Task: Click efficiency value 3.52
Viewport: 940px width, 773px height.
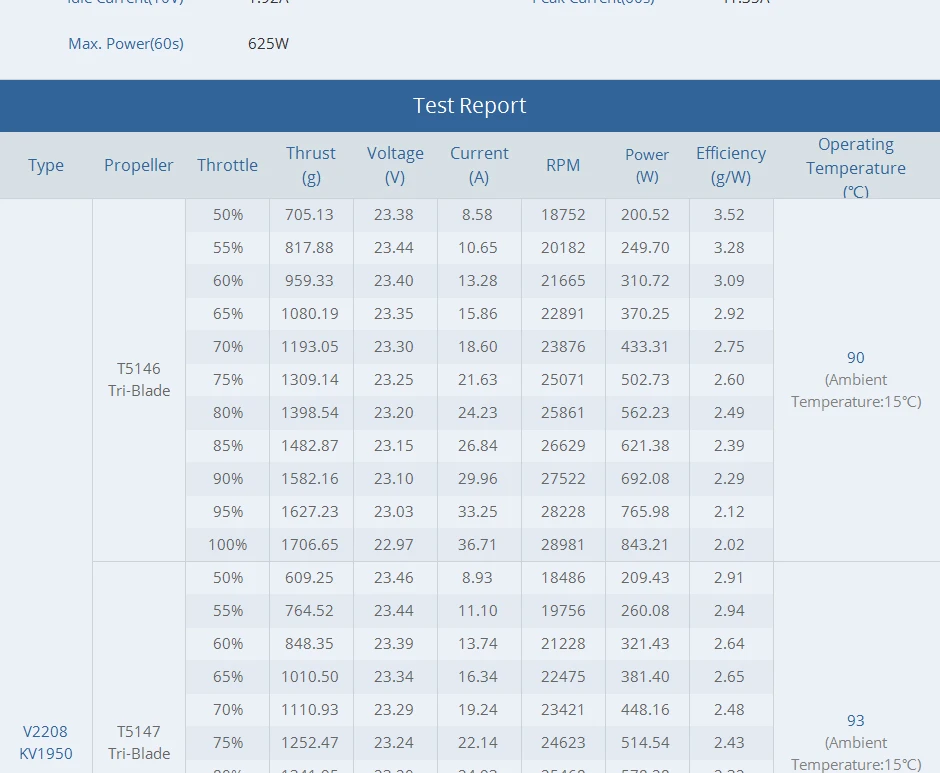Action: (x=729, y=215)
